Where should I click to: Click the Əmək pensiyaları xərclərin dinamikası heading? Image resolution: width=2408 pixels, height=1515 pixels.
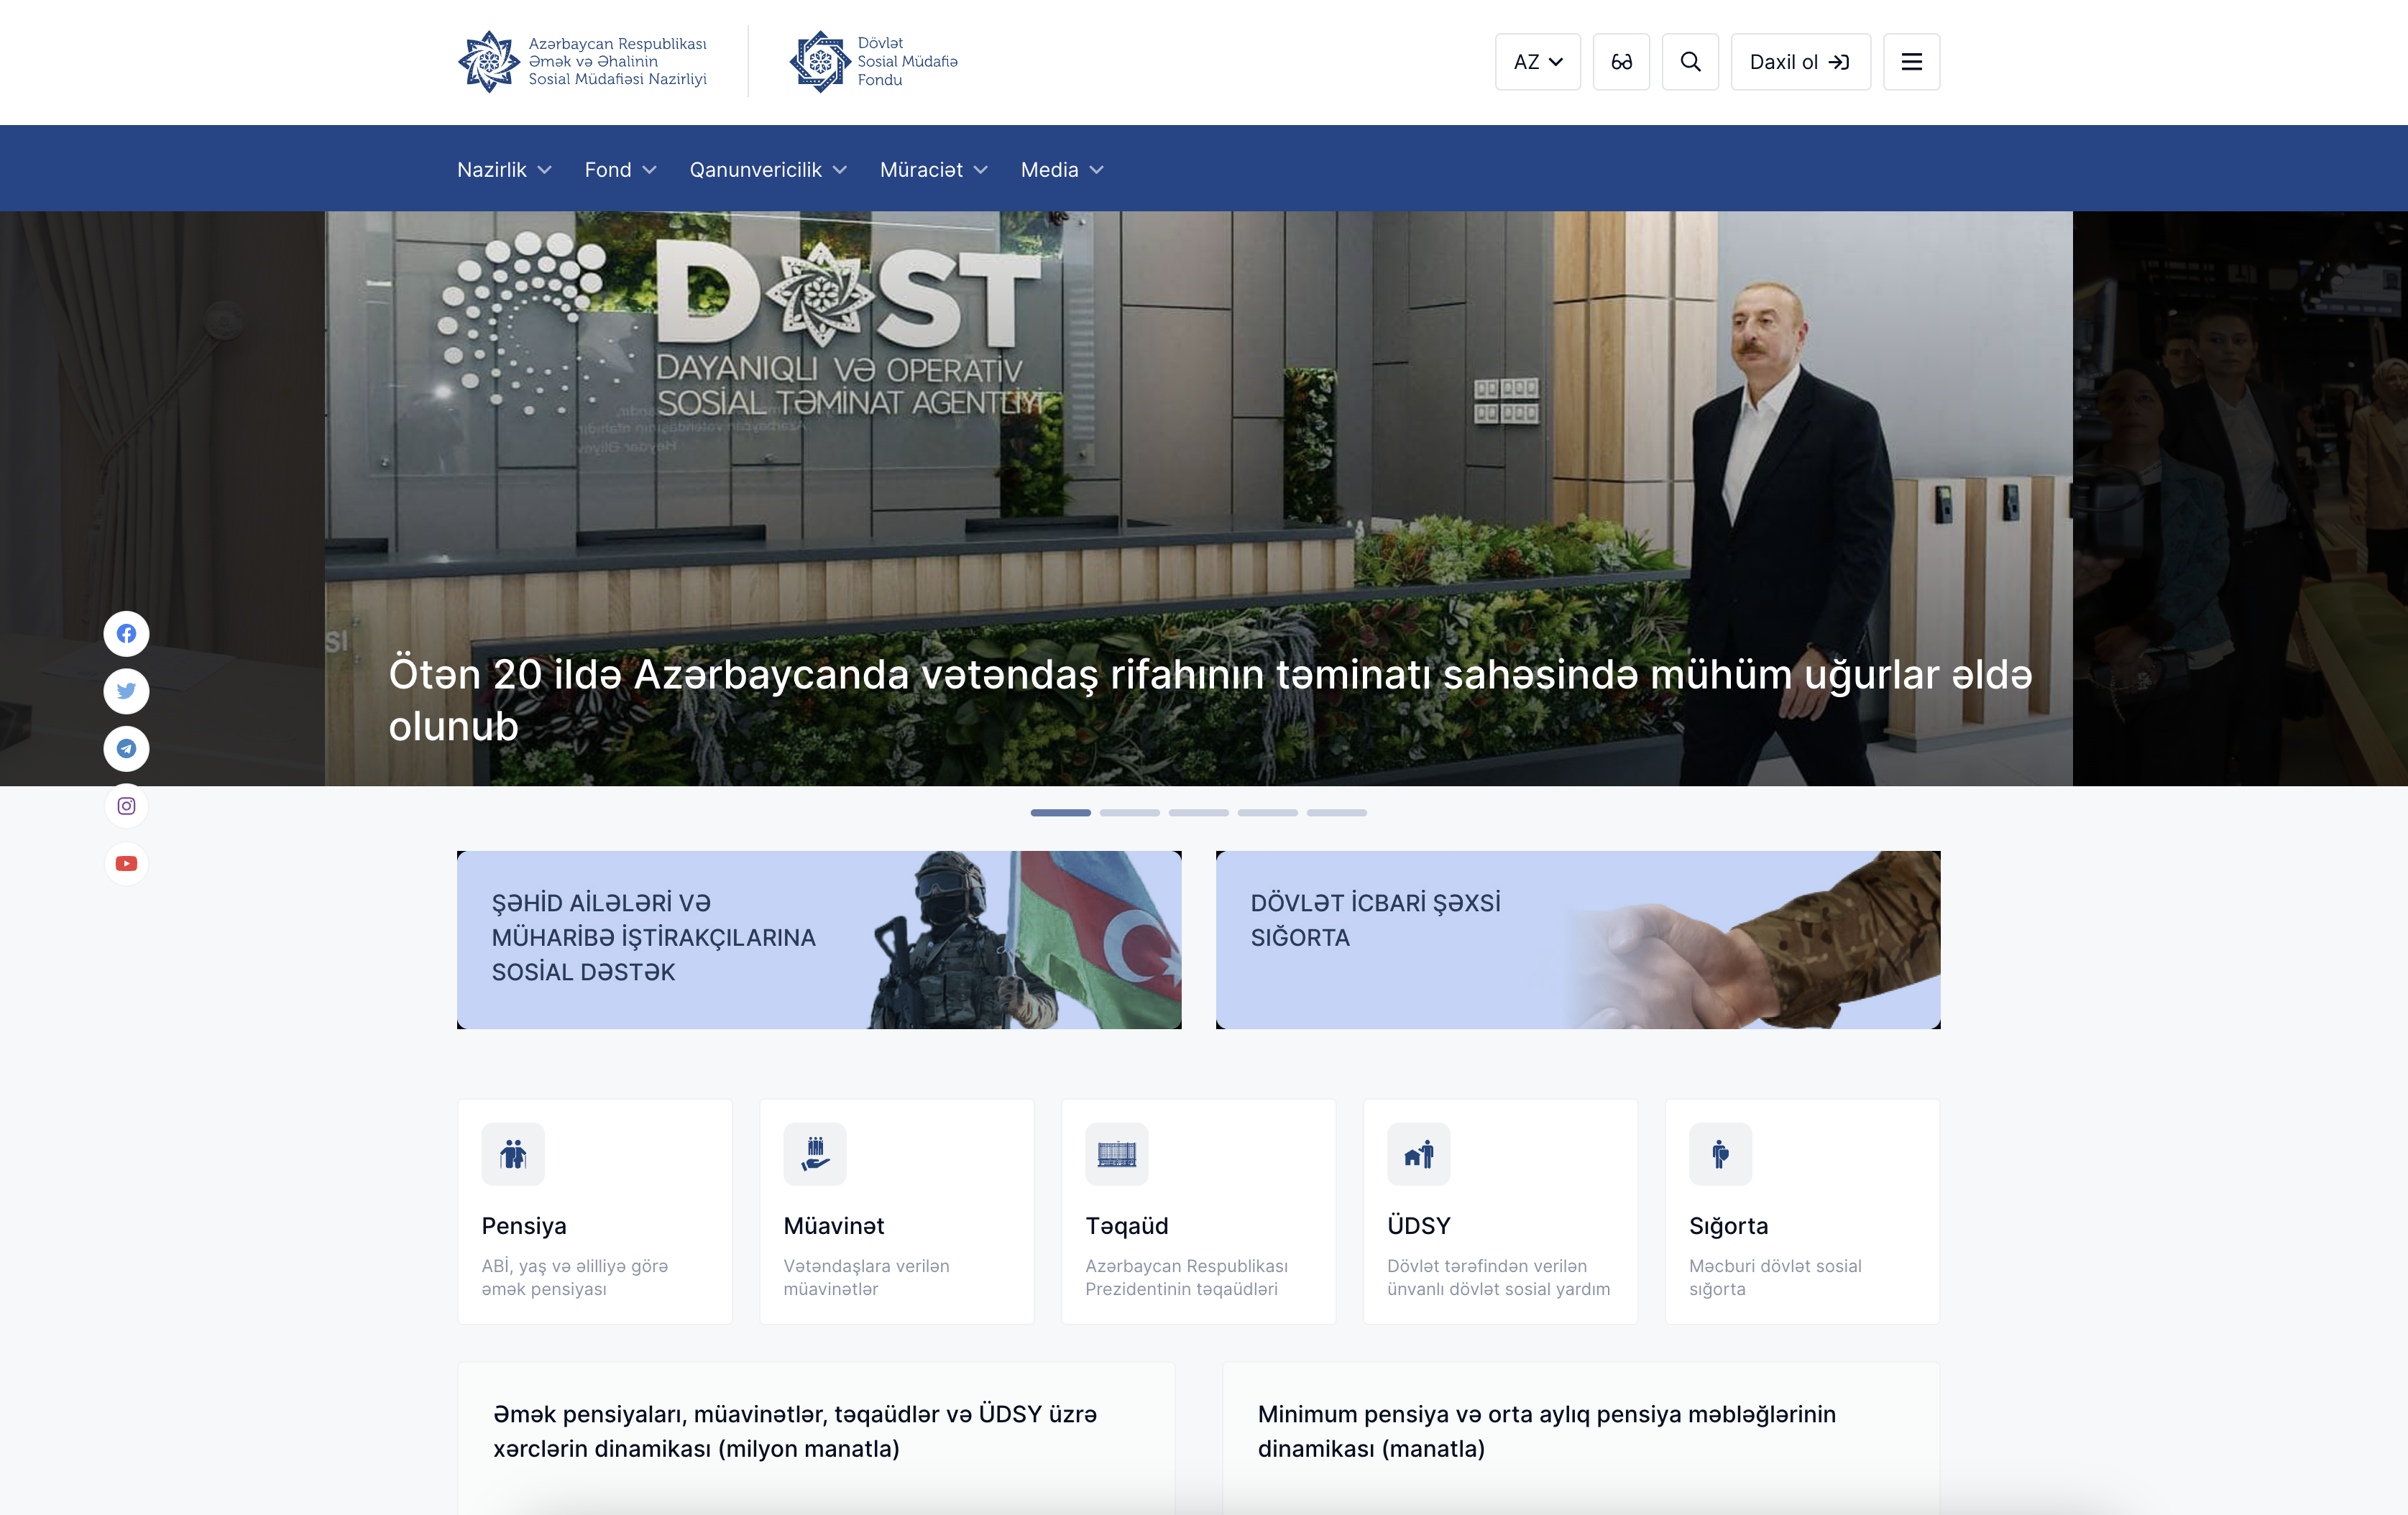coord(795,1431)
